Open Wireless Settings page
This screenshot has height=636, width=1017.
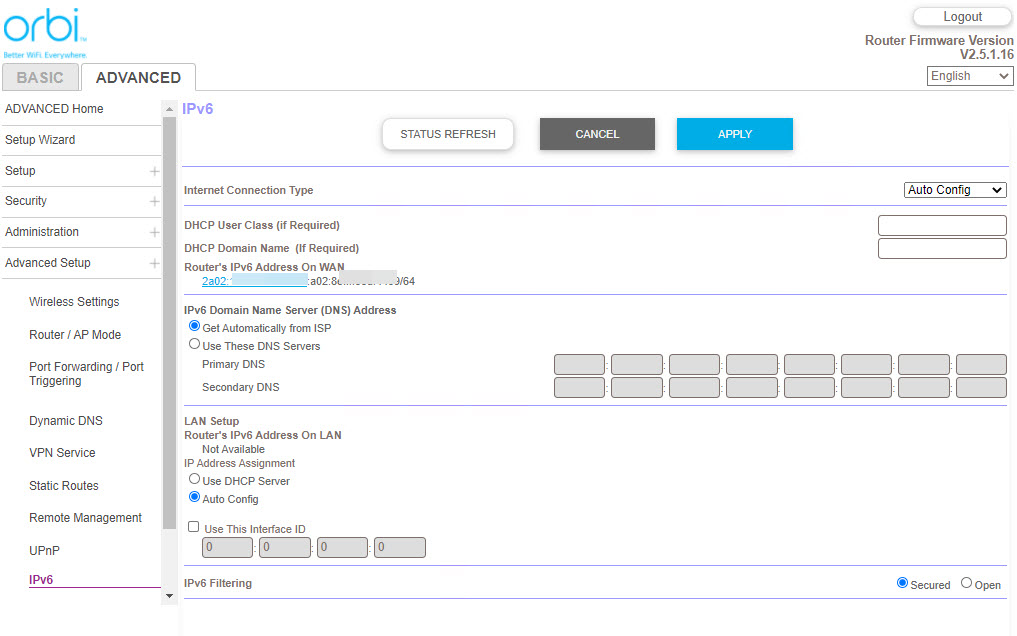click(x=74, y=301)
